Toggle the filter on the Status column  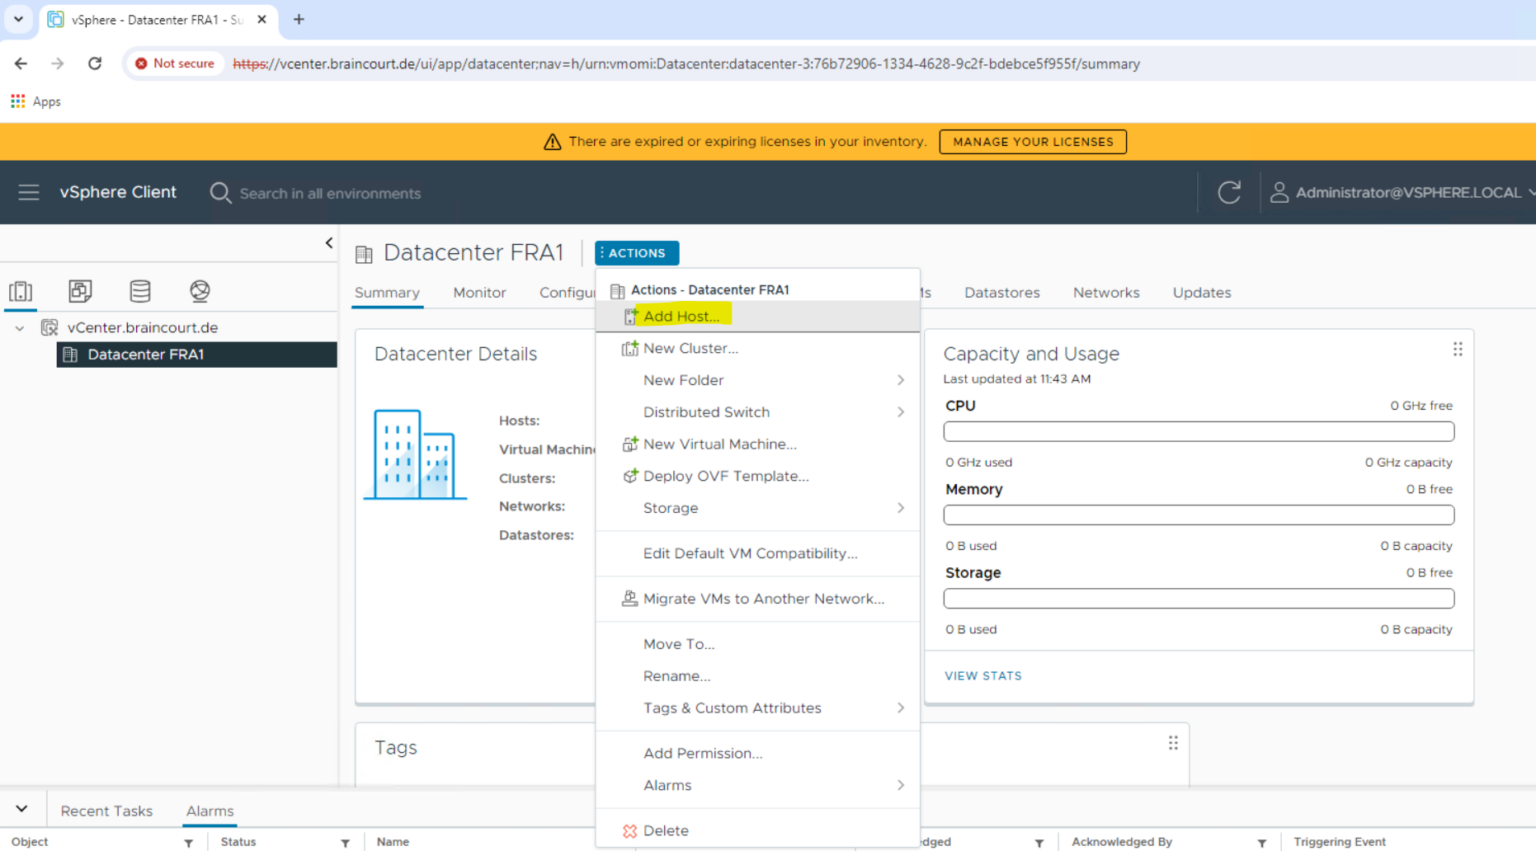tap(346, 842)
